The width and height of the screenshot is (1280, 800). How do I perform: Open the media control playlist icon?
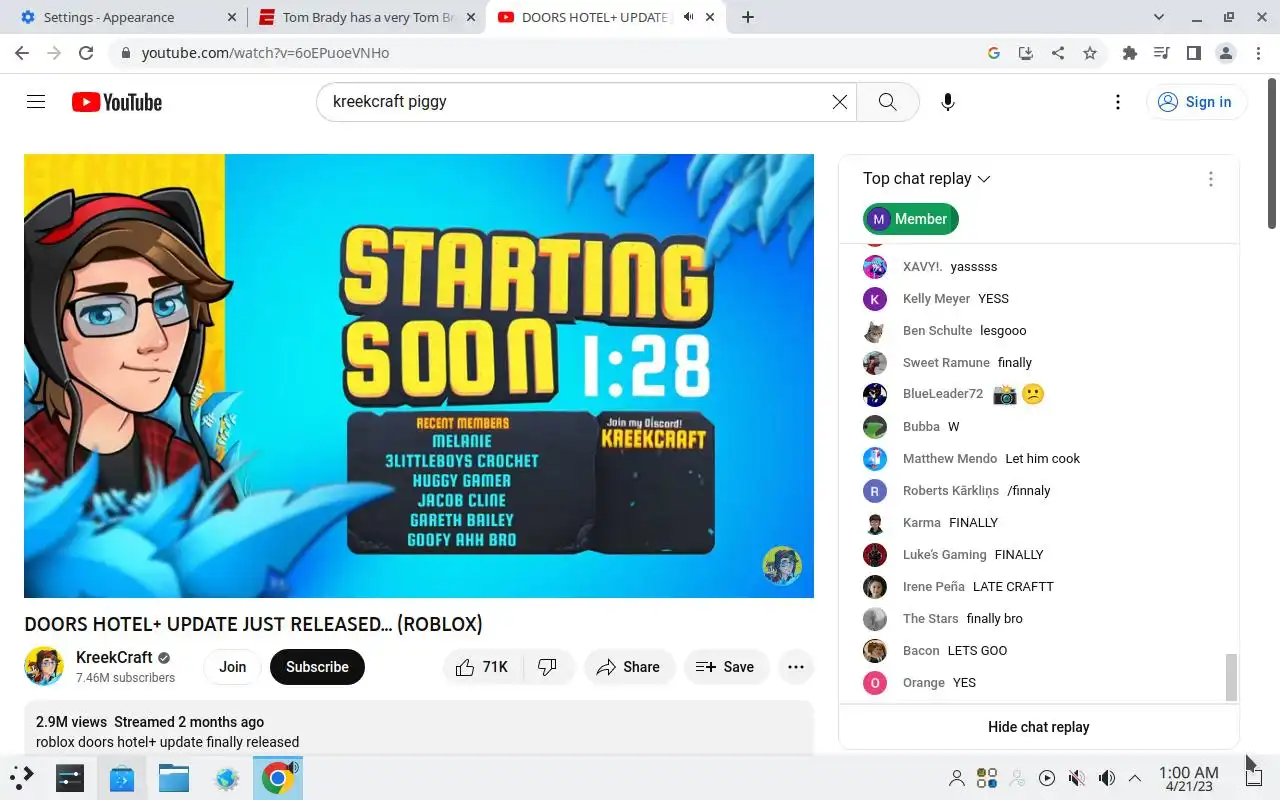[x=1162, y=53]
